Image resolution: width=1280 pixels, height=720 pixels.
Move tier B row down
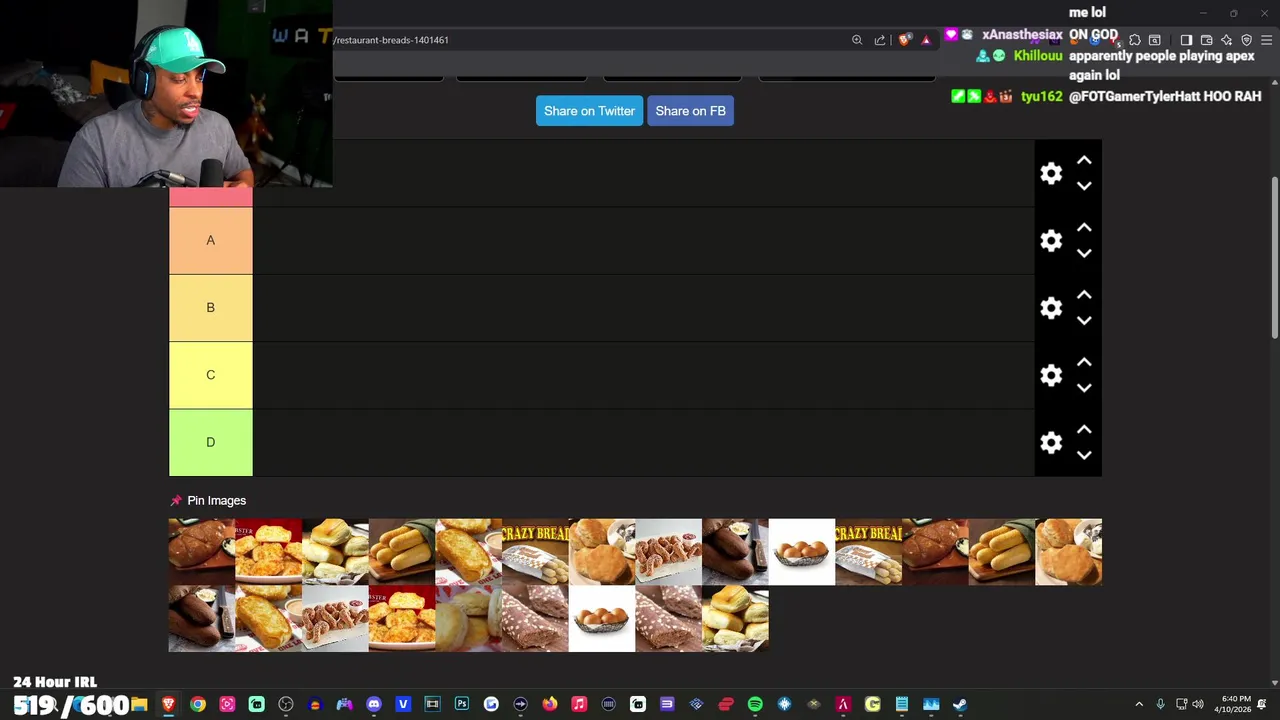point(1084,320)
